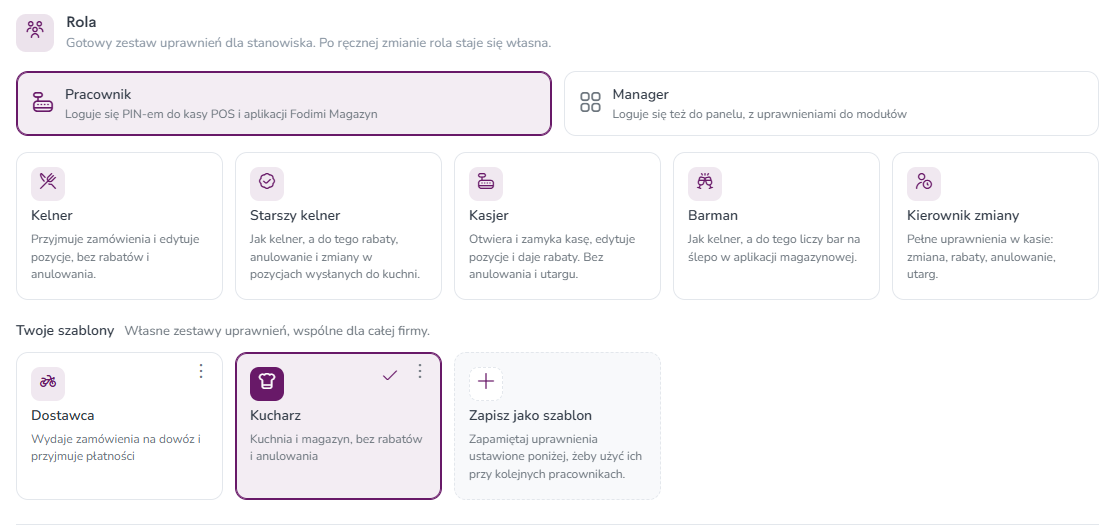This screenshot has height=525, width=1115.
Task: Save permissions via Zapisz jako szablon
Action: (558, 425)
